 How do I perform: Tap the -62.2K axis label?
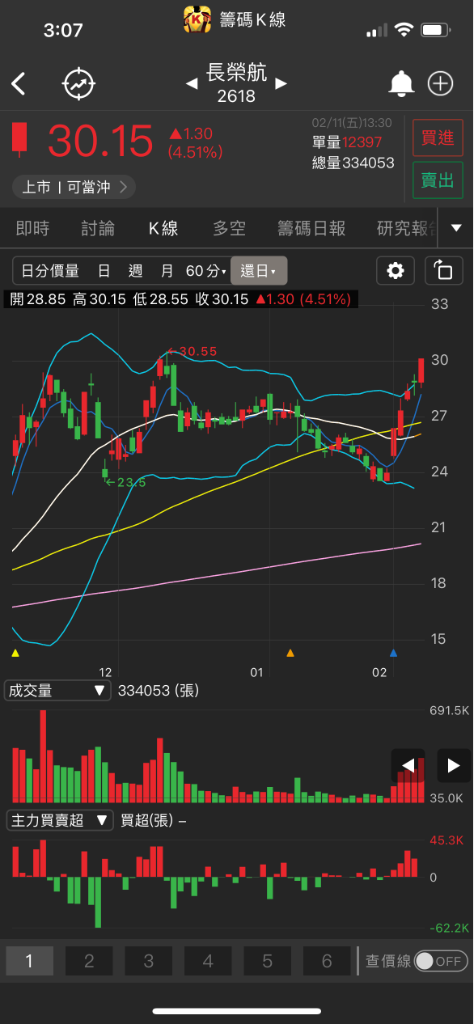(449, 927)
